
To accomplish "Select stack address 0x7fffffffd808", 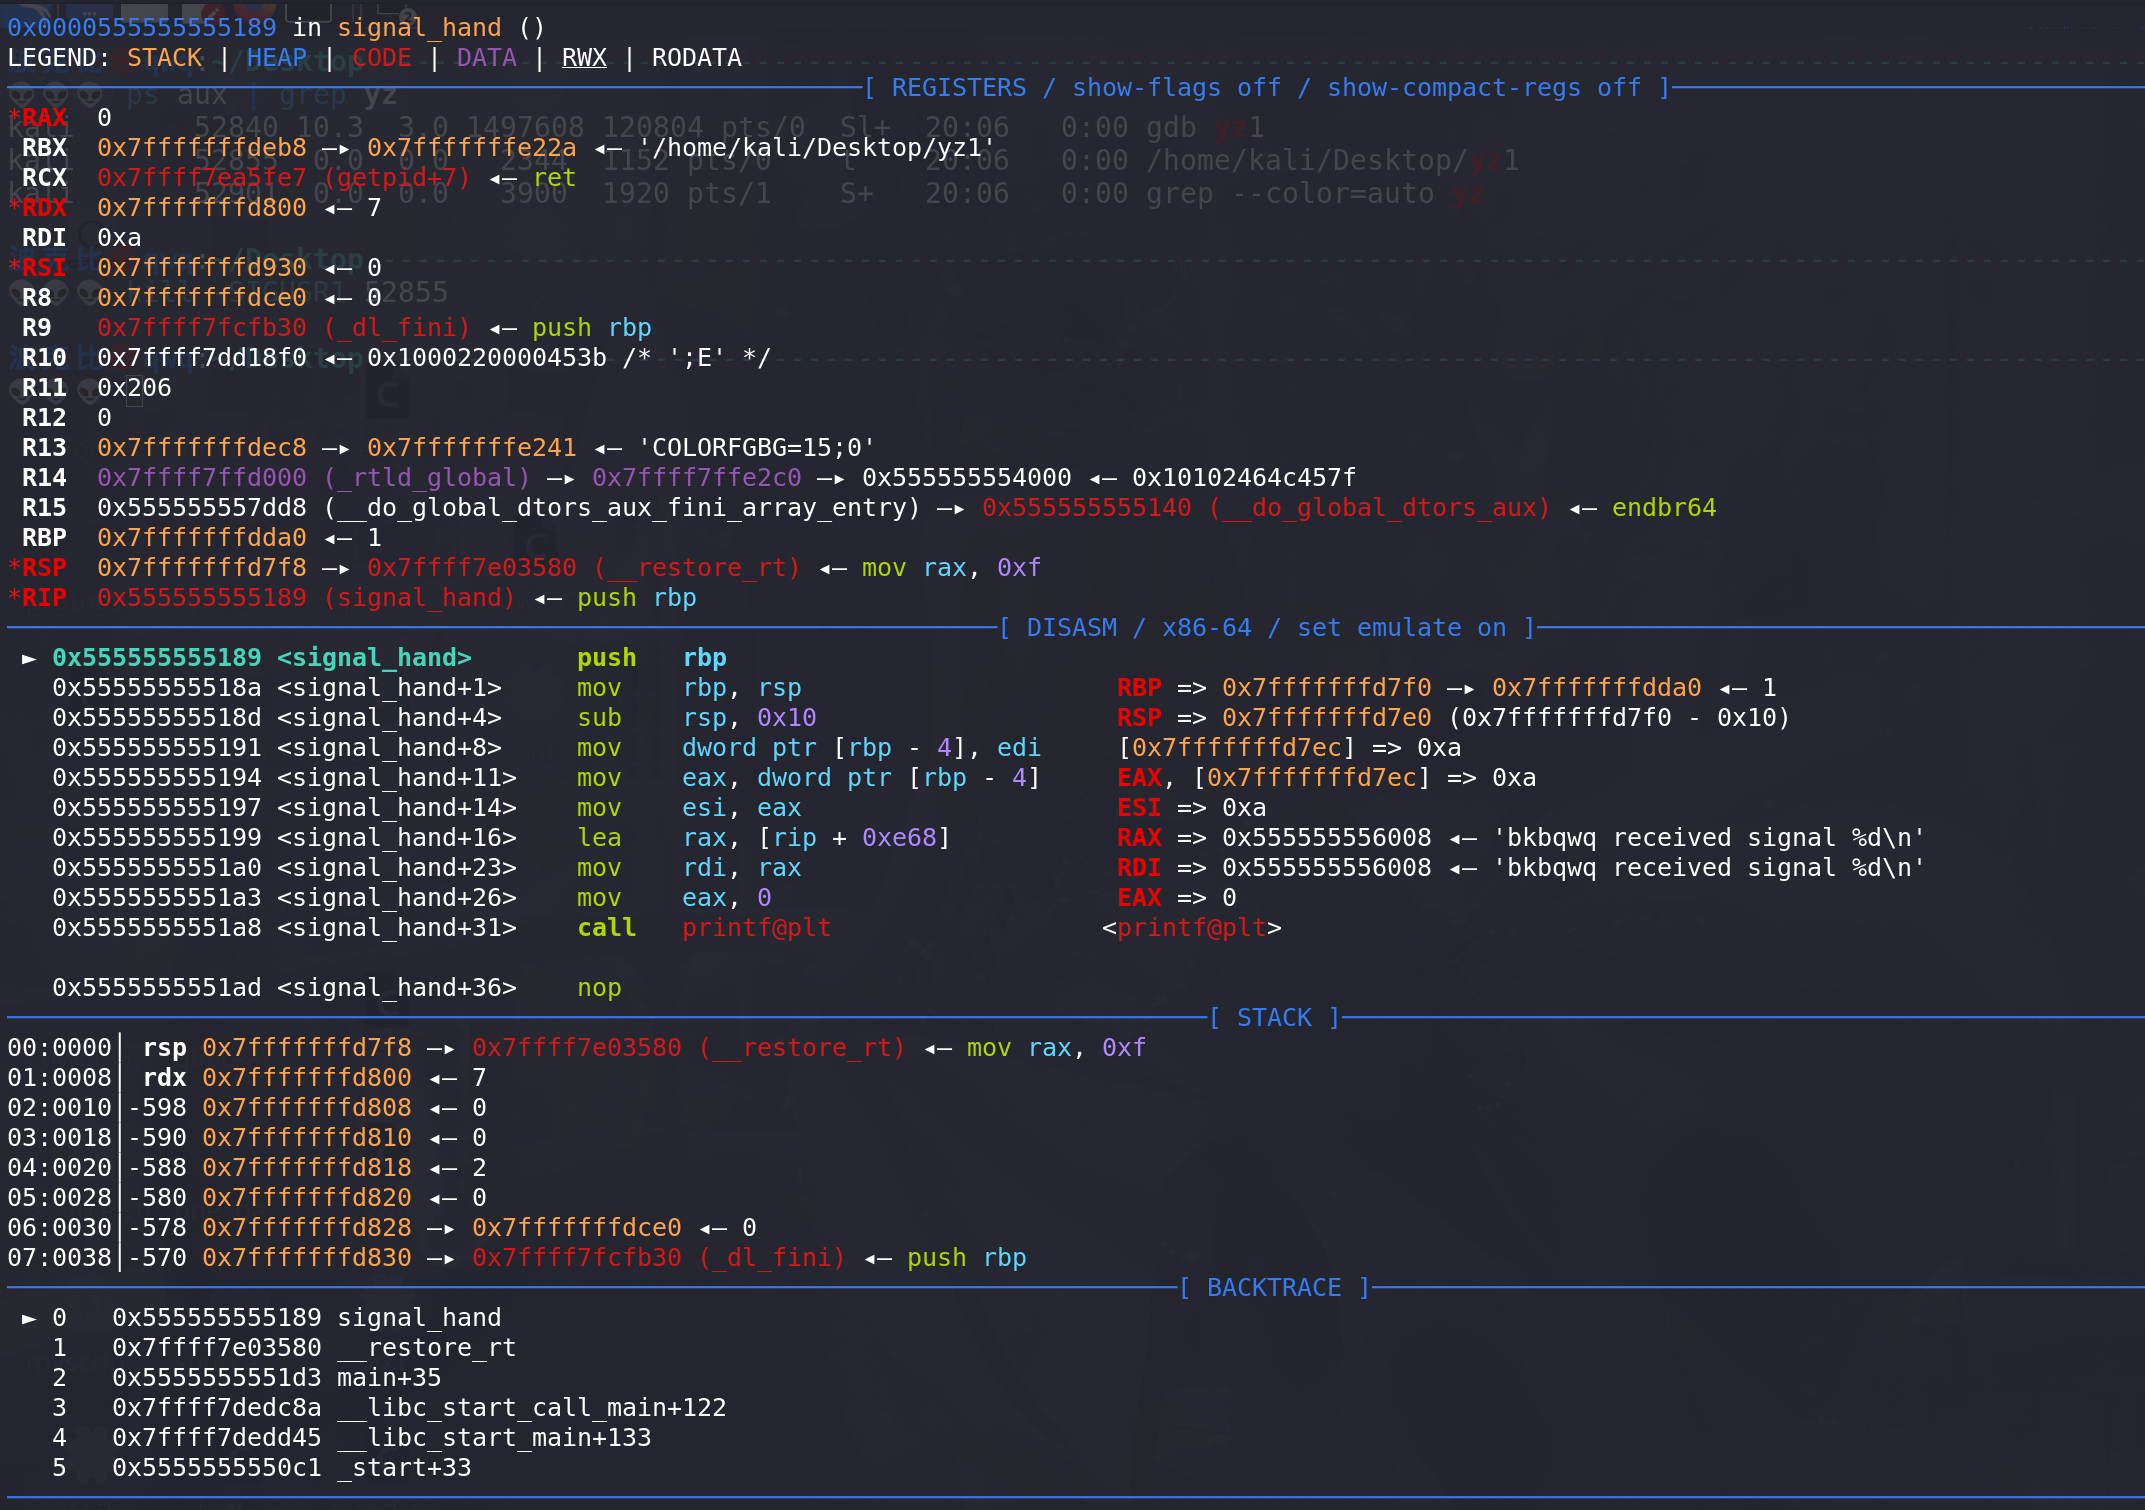I will (x=307, y=1108).
